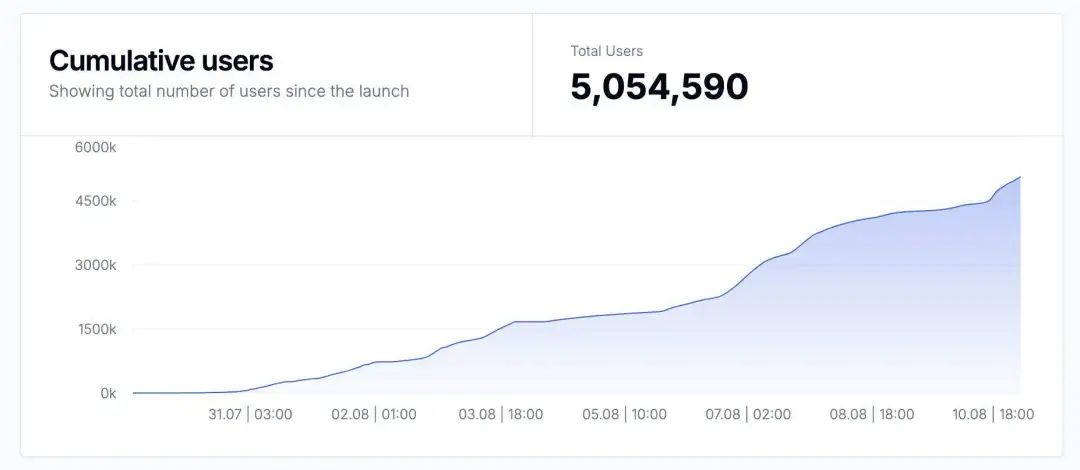Click the 02.08 | 01:00 axis tick
This screenshot has height=470, width=1080.
click(374, 414)
